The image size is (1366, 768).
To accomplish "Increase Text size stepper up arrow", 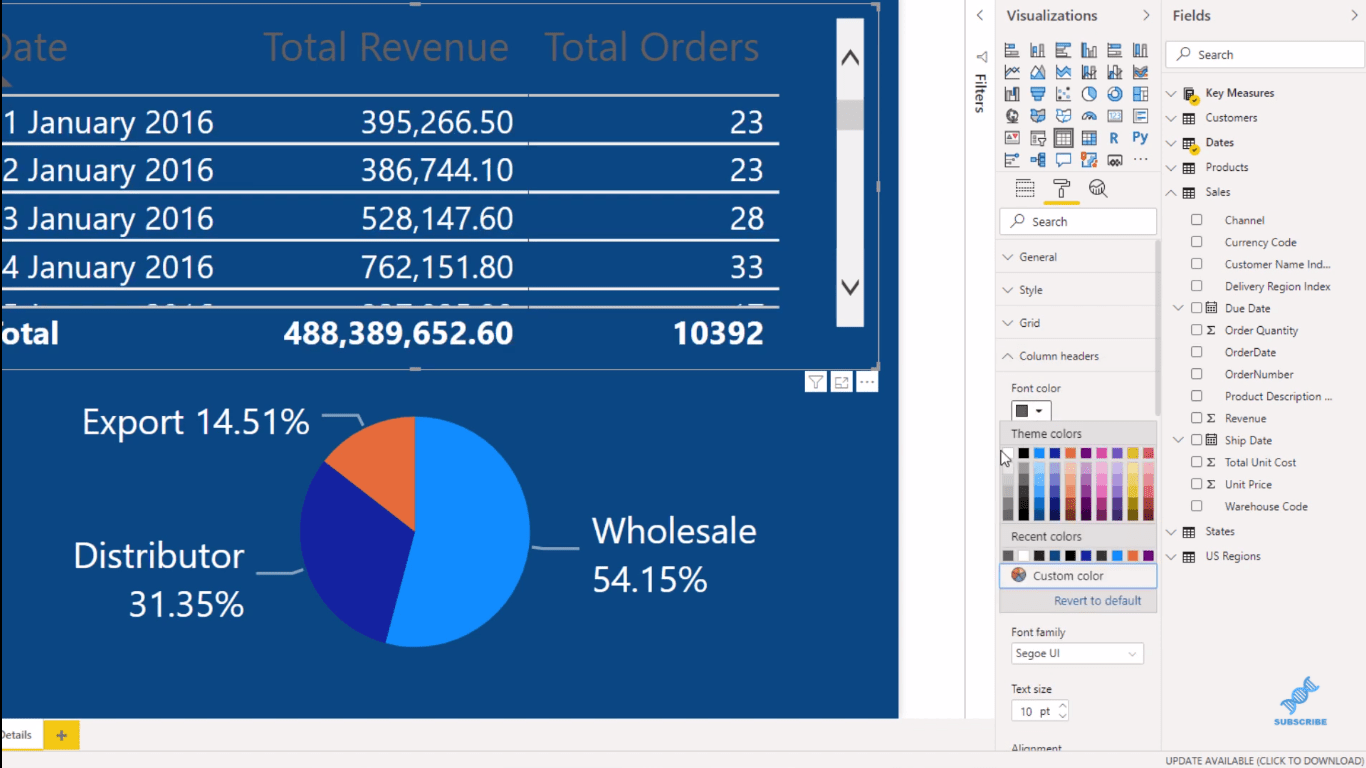I will click(1063, 706).
